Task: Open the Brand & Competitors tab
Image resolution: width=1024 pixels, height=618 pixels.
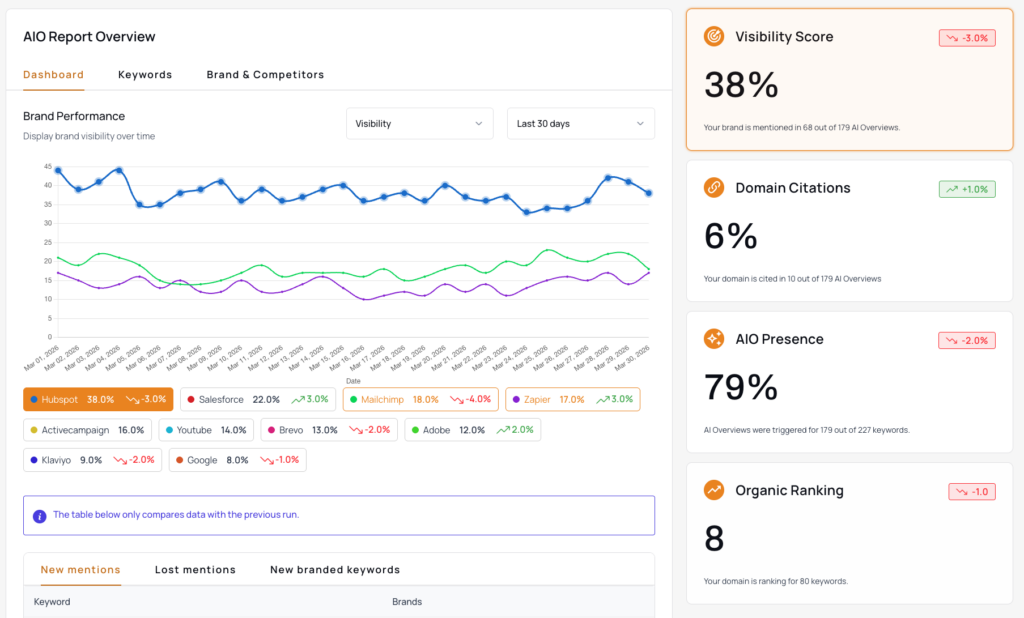Action: (x=265, y=75)
